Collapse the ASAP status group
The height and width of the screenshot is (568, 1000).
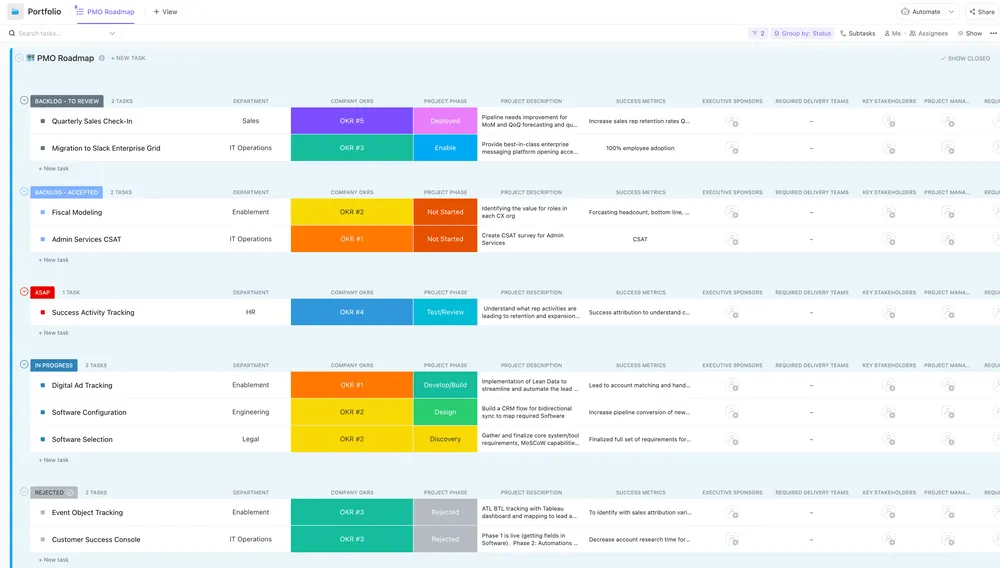pyautogui.click(x=24, y=291)
